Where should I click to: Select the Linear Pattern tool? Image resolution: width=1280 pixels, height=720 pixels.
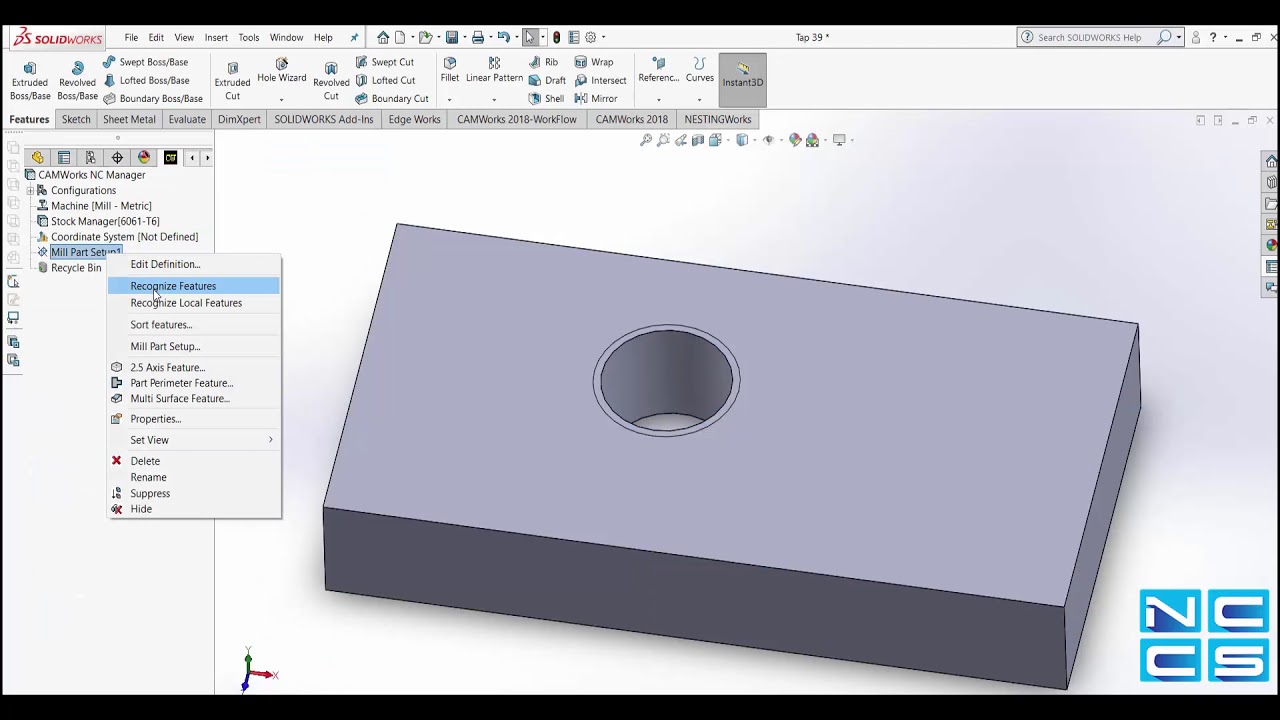[x=494, y=70]
